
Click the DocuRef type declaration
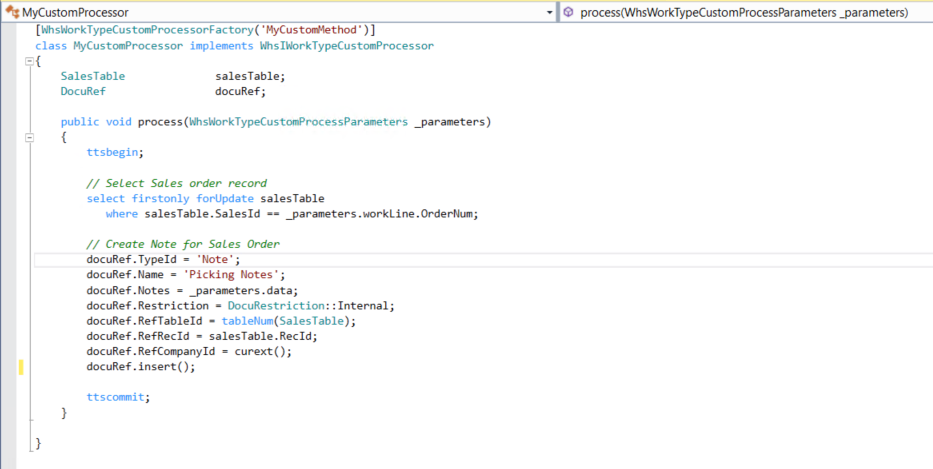point(83,92)
